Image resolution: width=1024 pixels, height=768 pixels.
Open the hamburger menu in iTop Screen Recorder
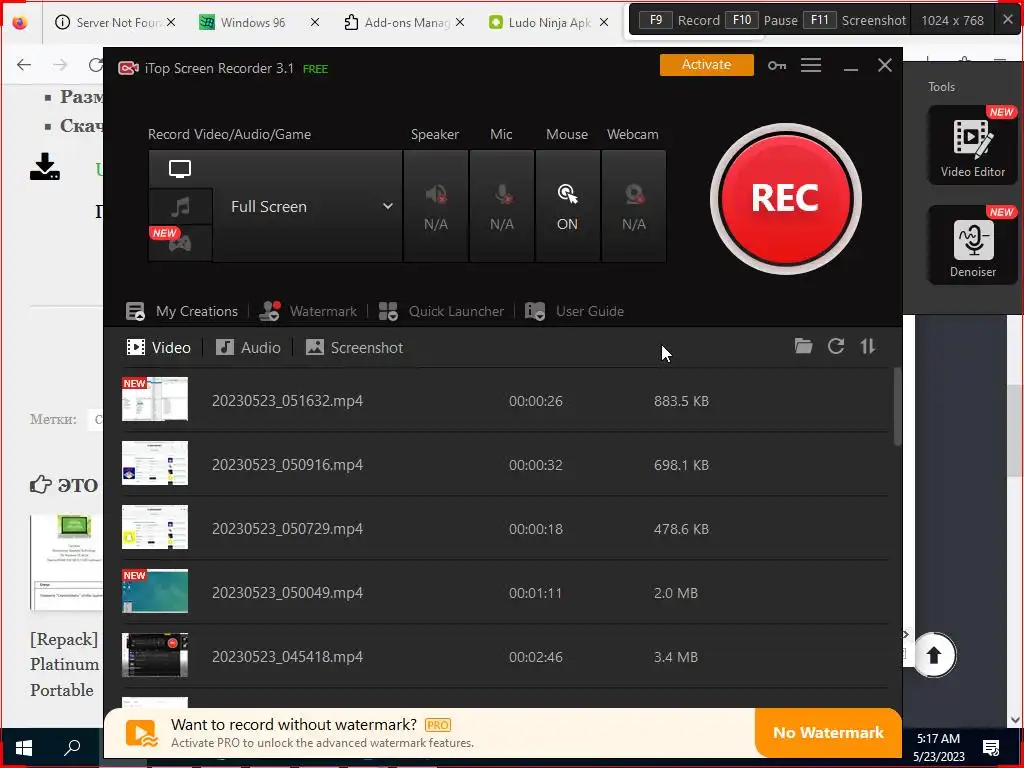click(811, 65)
